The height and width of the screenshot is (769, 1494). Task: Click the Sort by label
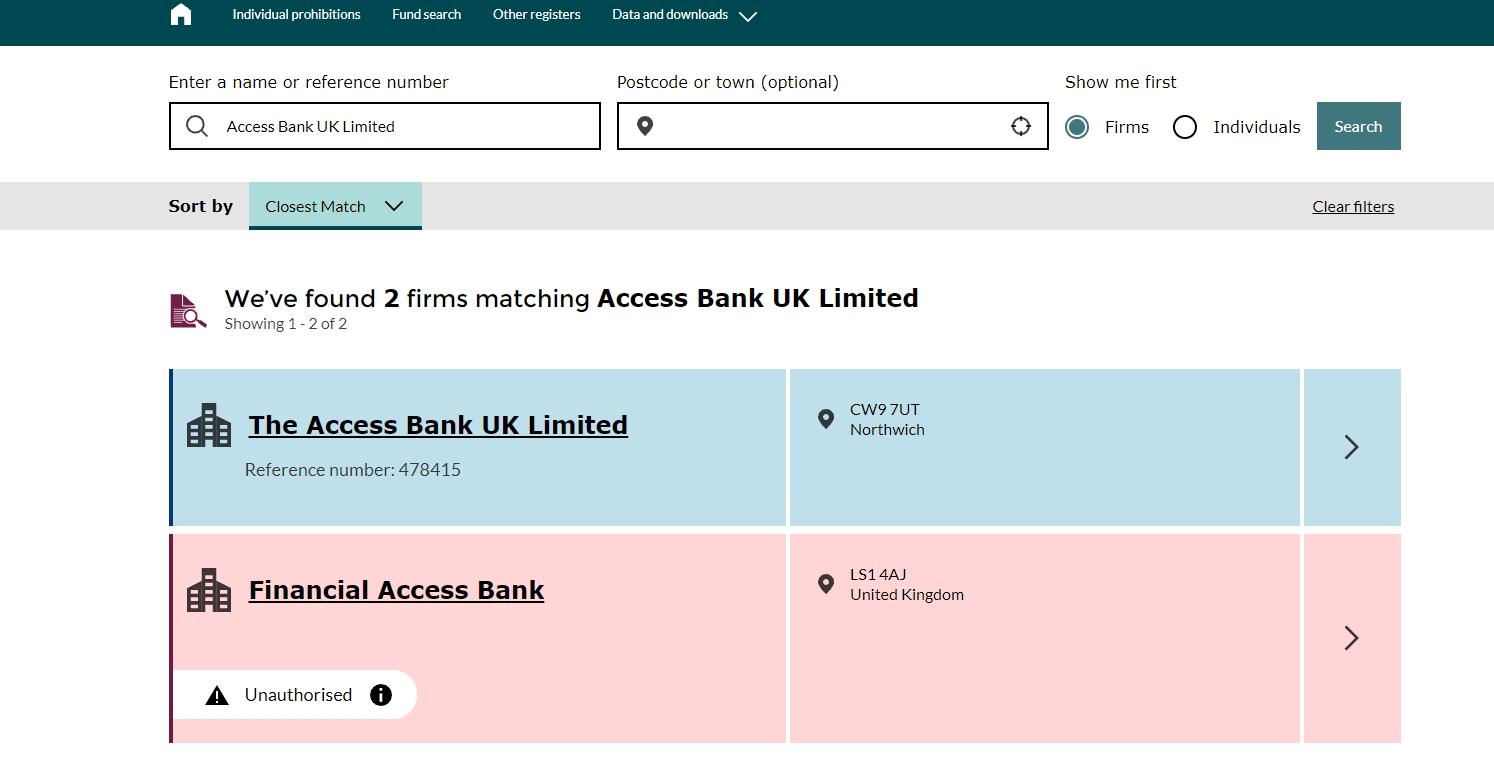coord(201,206)
